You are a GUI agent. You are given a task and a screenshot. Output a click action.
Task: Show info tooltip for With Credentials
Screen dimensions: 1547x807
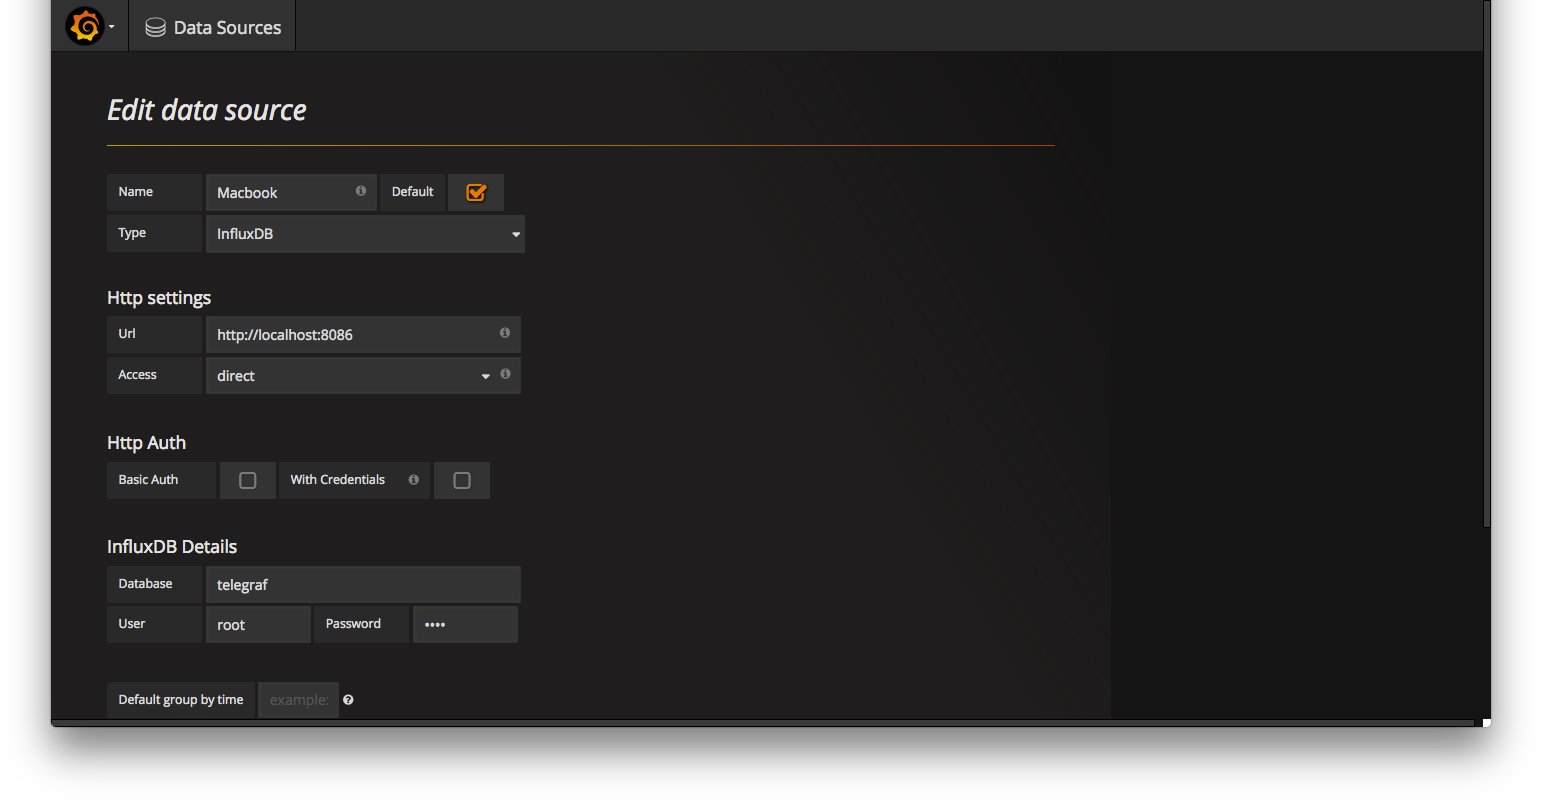click(x=414, y=480)
